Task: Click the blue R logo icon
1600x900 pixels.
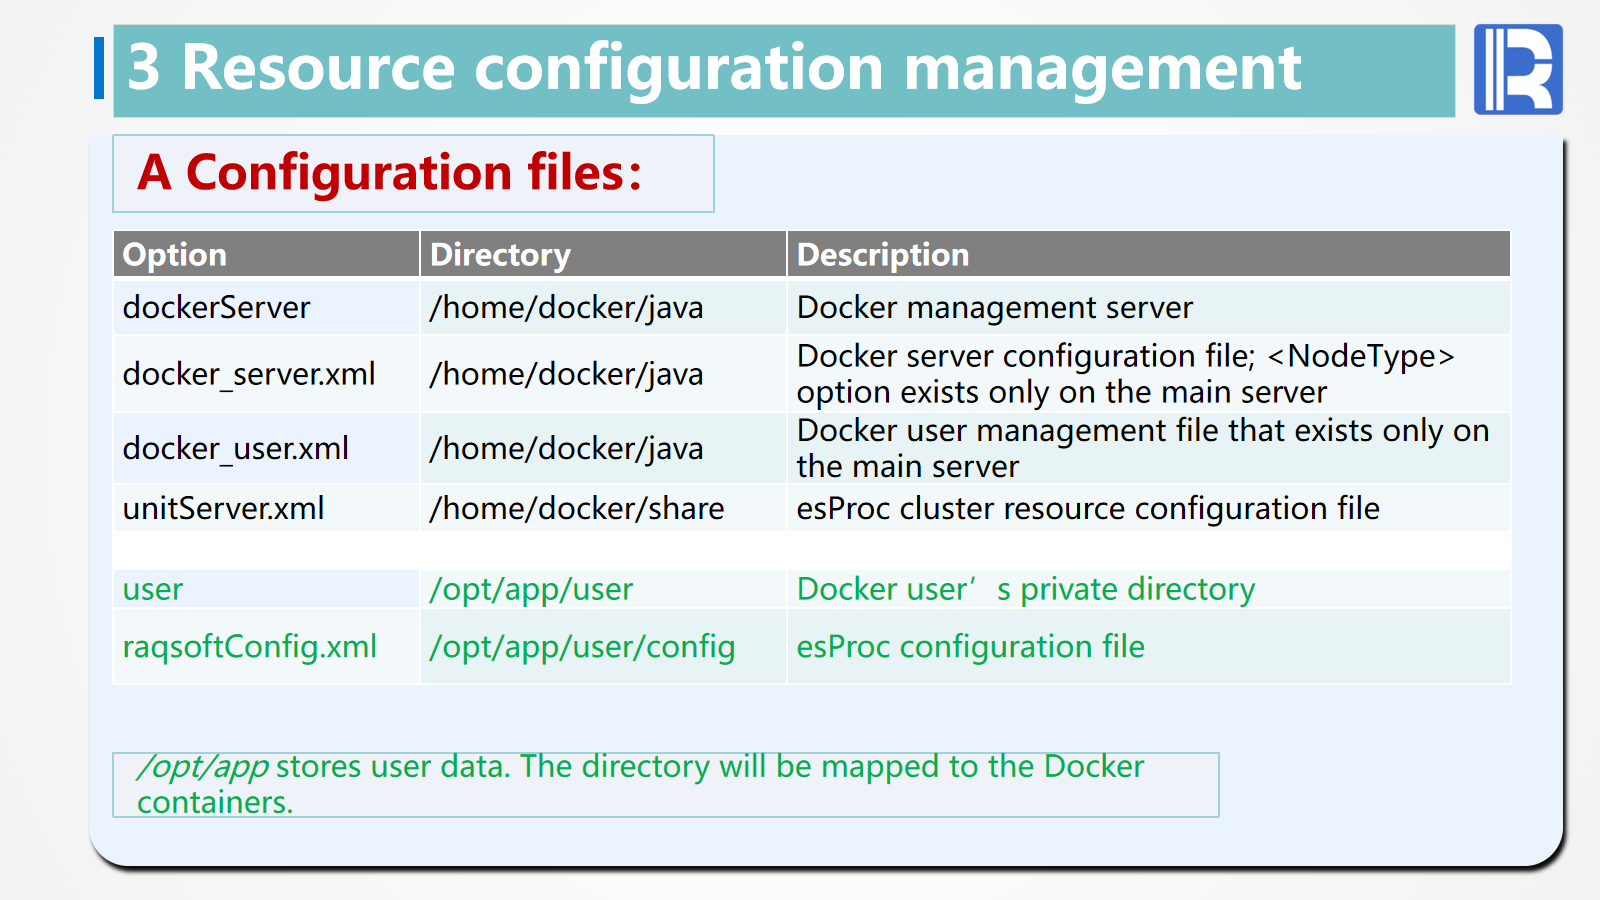Action: point(1517,69)
